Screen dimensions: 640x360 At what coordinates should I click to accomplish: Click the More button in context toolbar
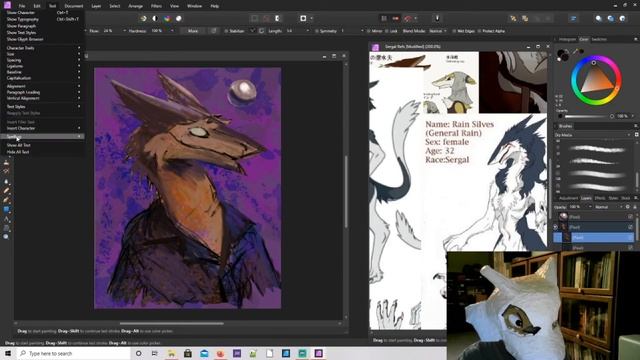coord(193,31)
